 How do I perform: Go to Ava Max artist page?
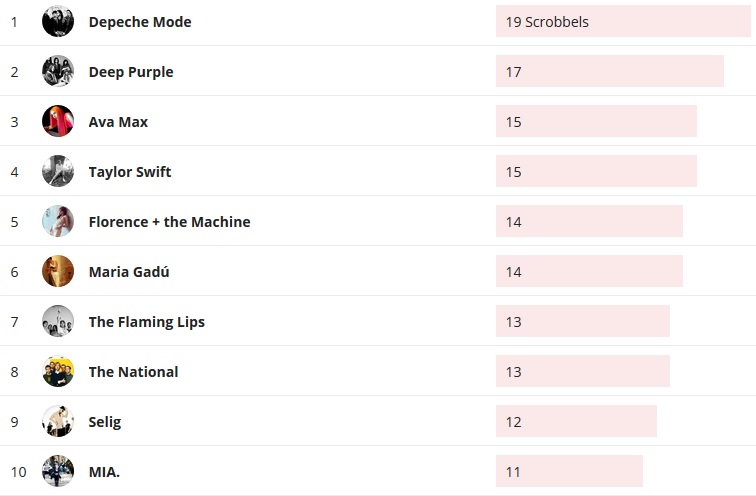118,122
